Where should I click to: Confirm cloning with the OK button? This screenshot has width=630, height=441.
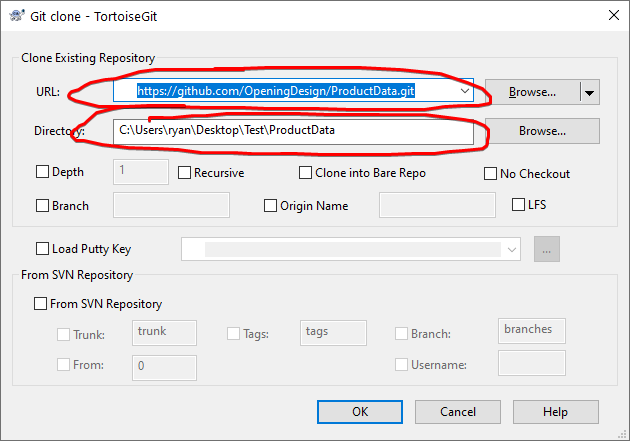(360, 412)
